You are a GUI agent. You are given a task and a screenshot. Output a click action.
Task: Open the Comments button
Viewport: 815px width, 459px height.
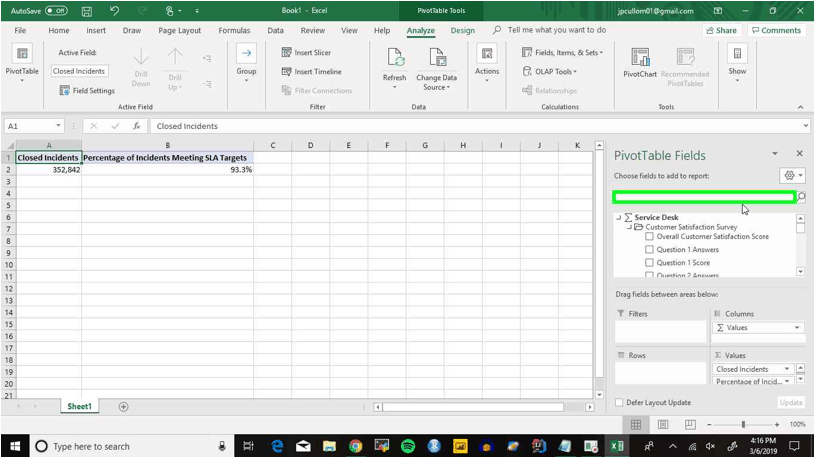click(x=777, y=30)
